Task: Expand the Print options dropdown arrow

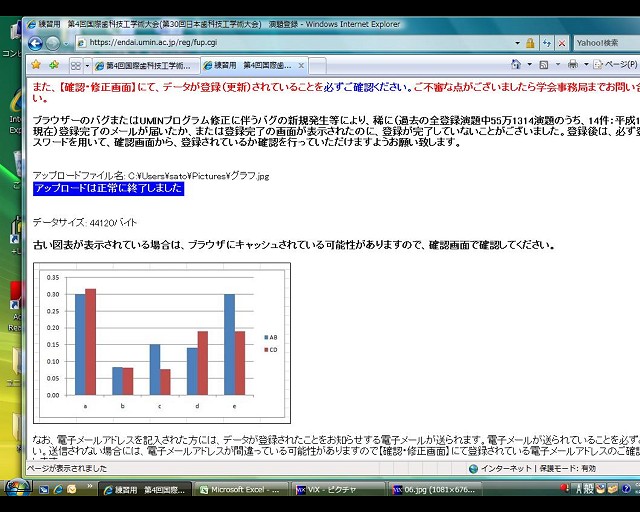Action: click(x=586, y=65)
